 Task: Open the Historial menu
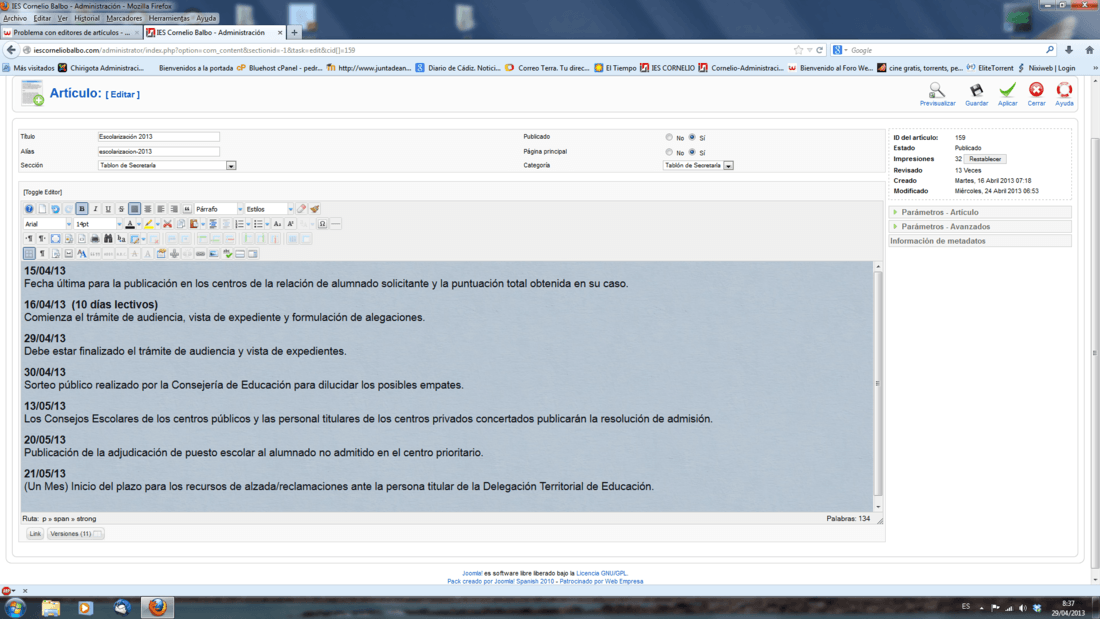[x=87, y=18]
